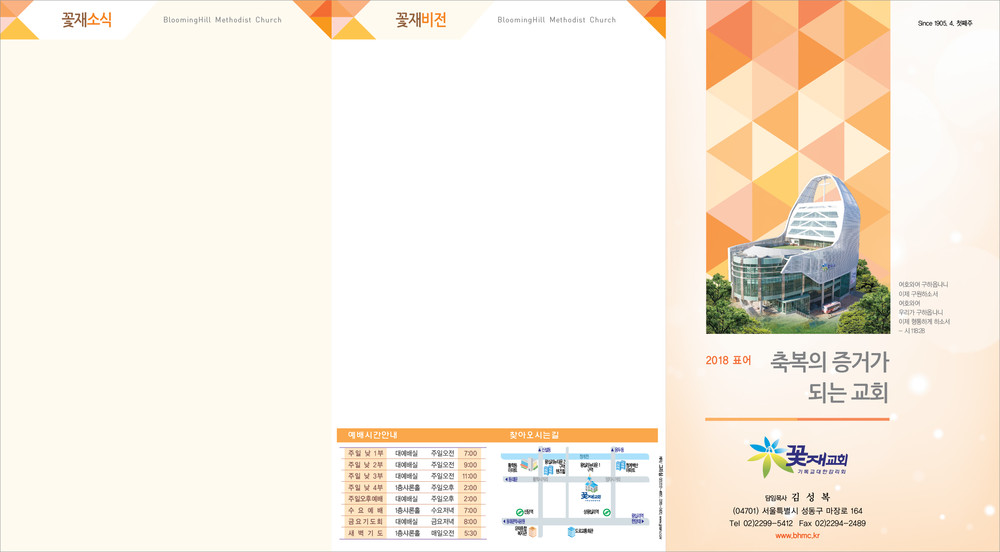Click the church building icon on the map
The width and height of the screenshot is (1000, 552).
pyautogui.click(x=590, y=485)
